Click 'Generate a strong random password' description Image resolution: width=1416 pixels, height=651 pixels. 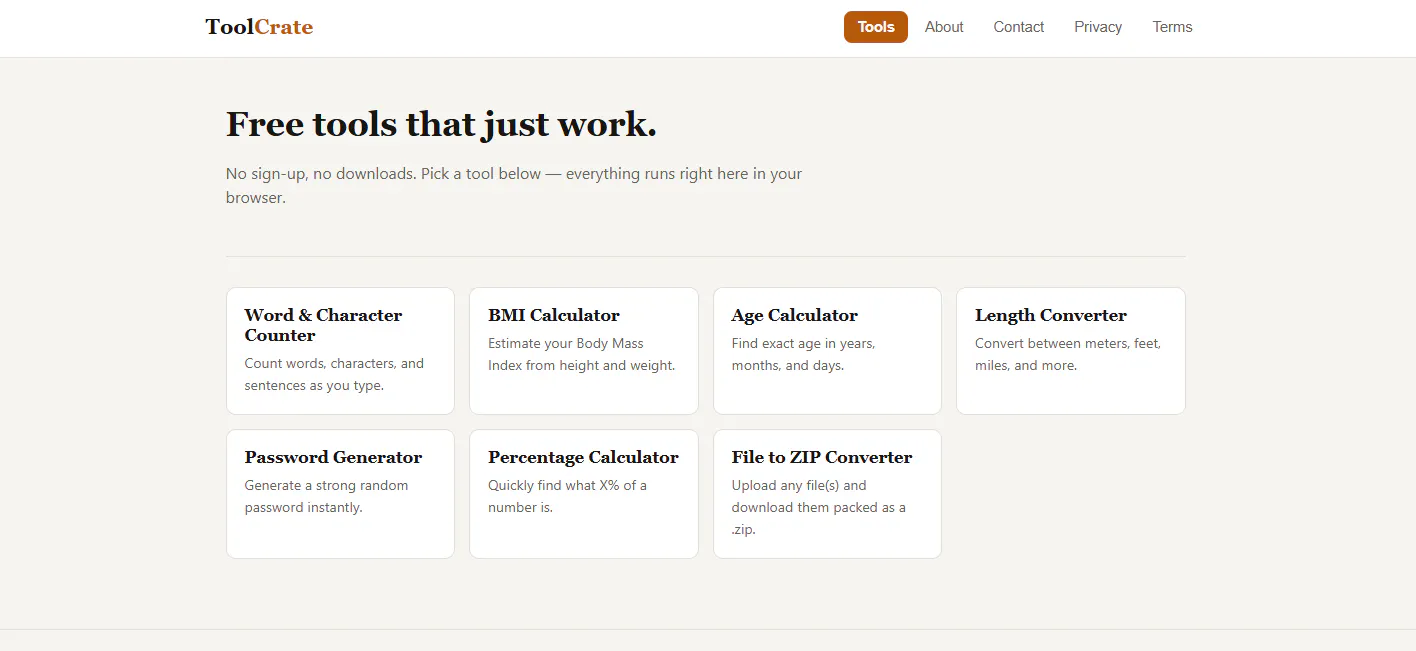326,496
